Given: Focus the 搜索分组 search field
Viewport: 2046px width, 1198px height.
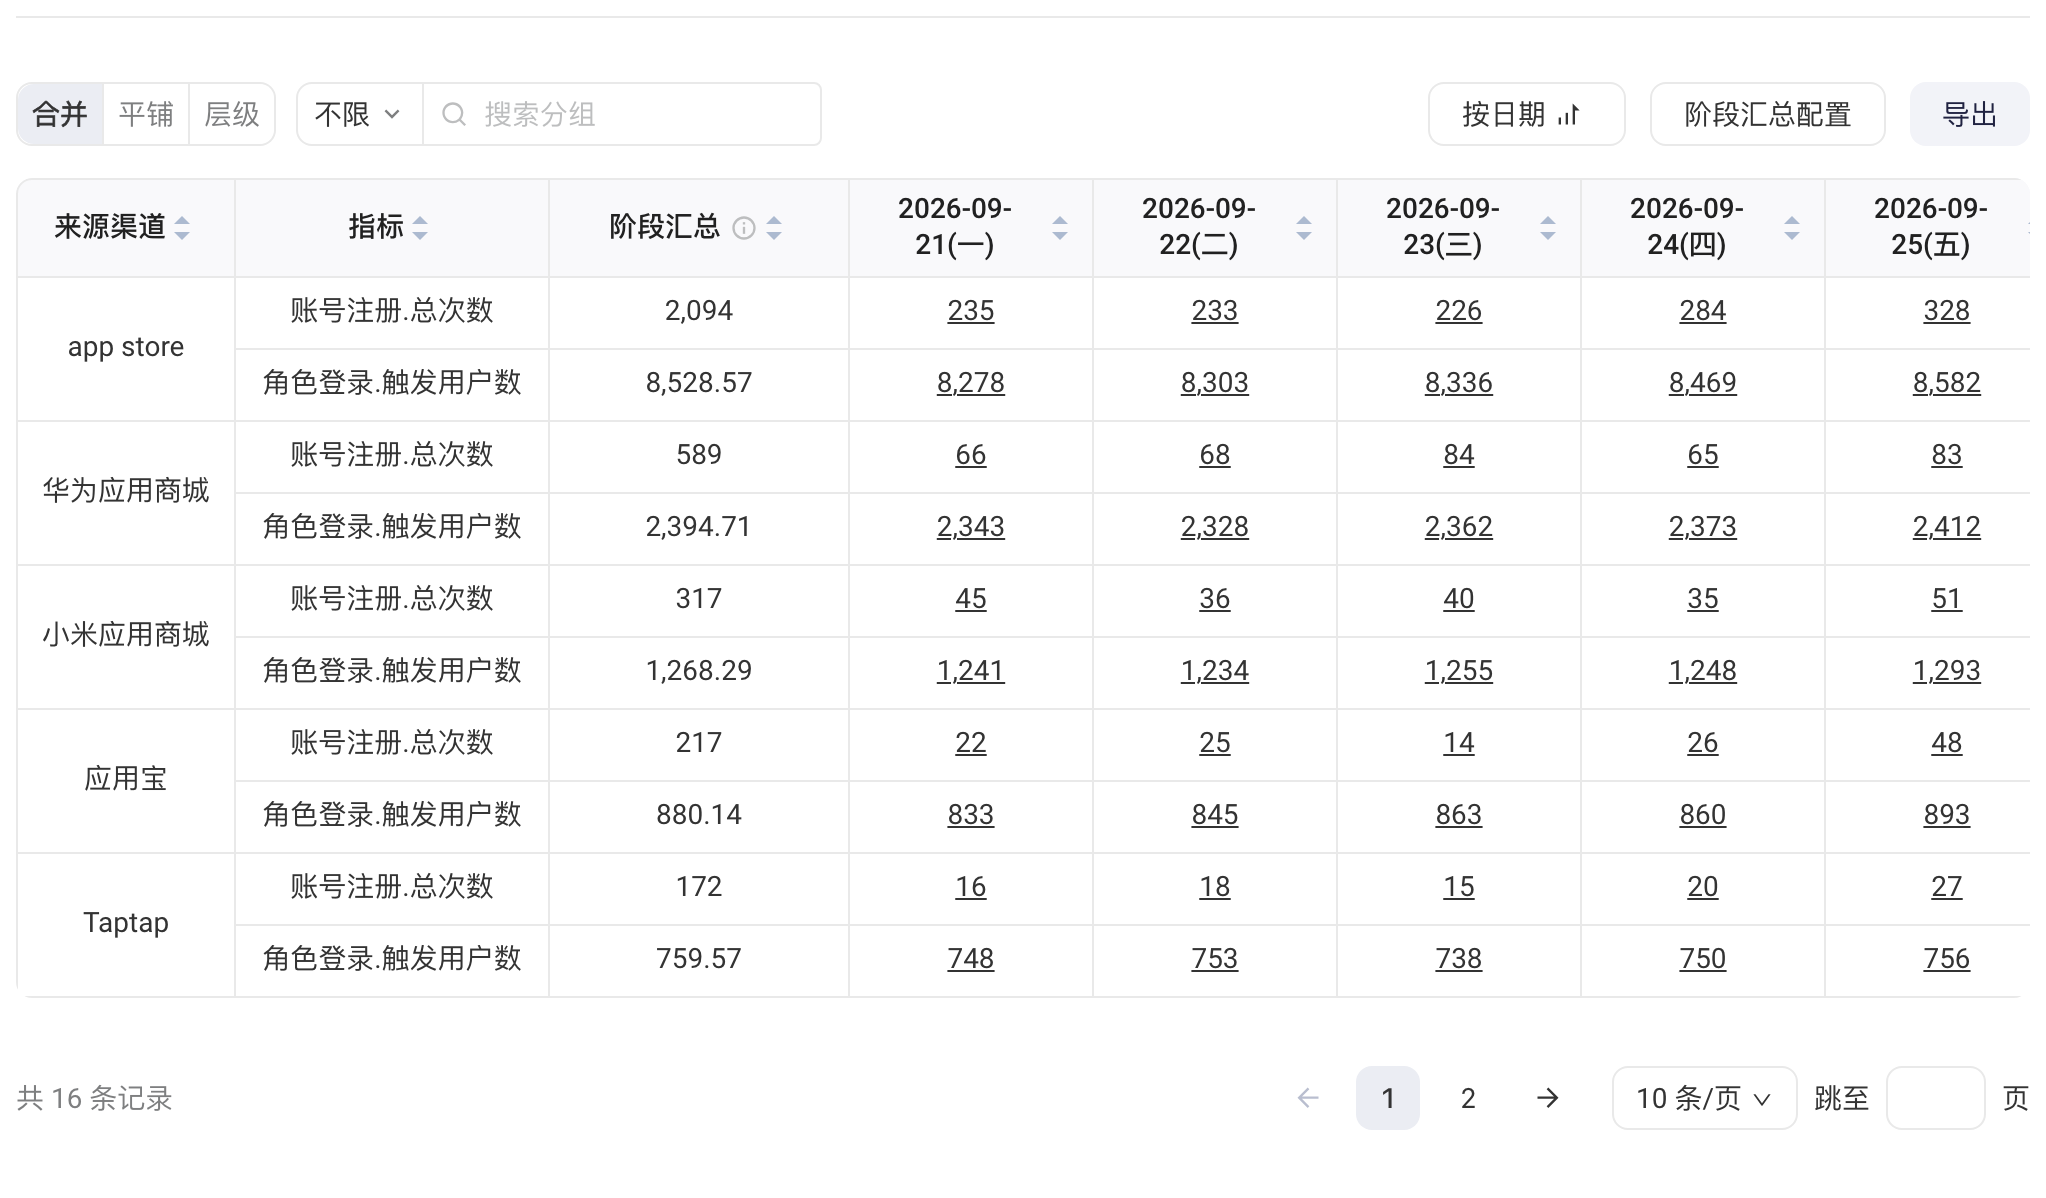Looking at the screenshot, I should (x=622, y=114).
